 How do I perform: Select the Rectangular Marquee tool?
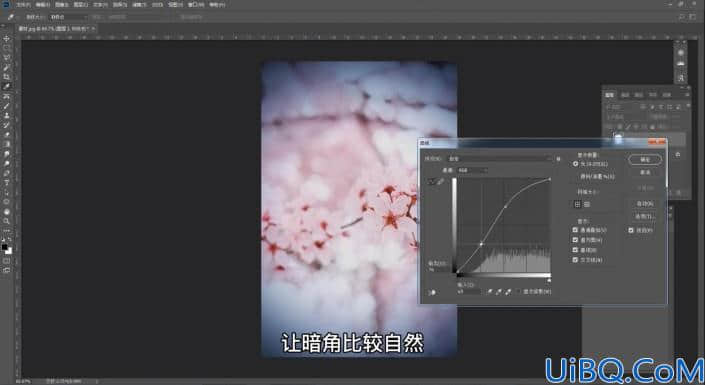coord(6,48)
